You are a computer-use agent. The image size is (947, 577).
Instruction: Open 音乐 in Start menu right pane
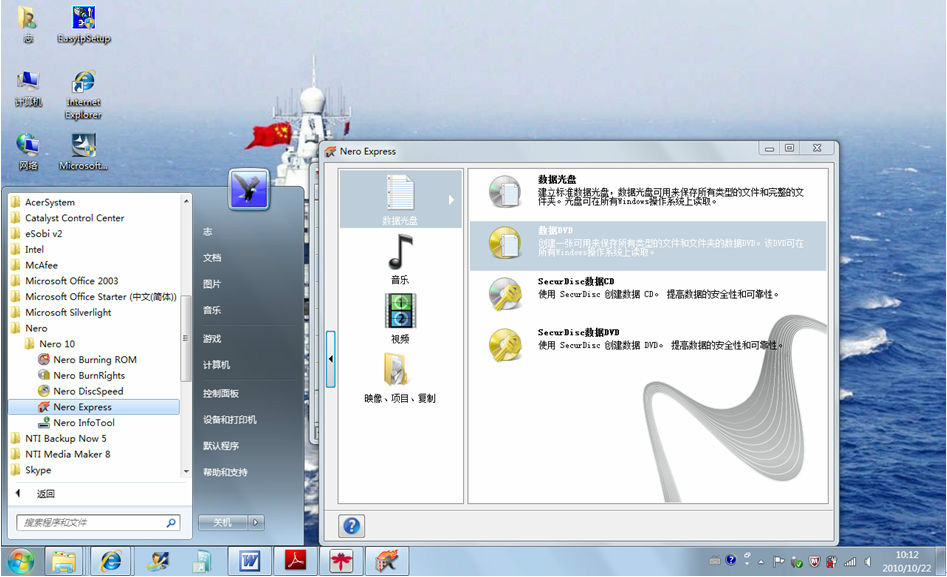pyautogui.click(x=212, y=310)
